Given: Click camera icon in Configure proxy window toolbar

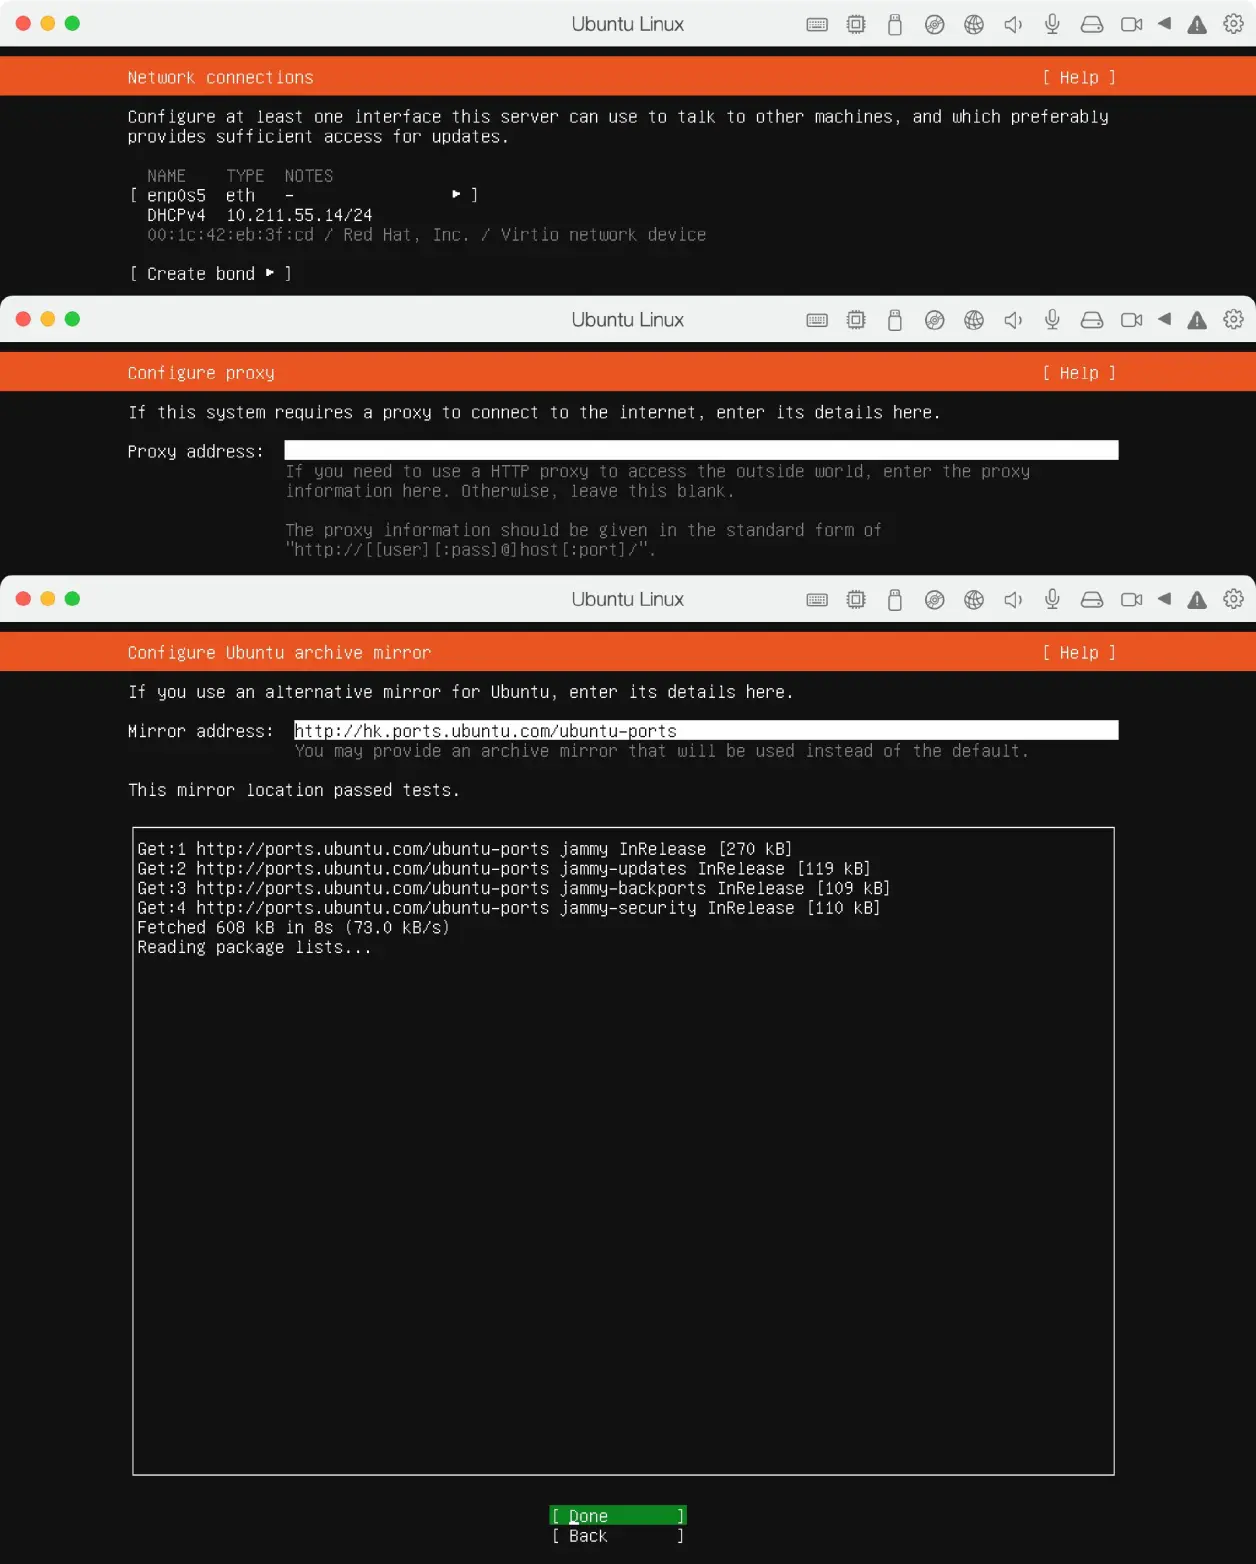Looking at the screenshot, I should 1131,321.
